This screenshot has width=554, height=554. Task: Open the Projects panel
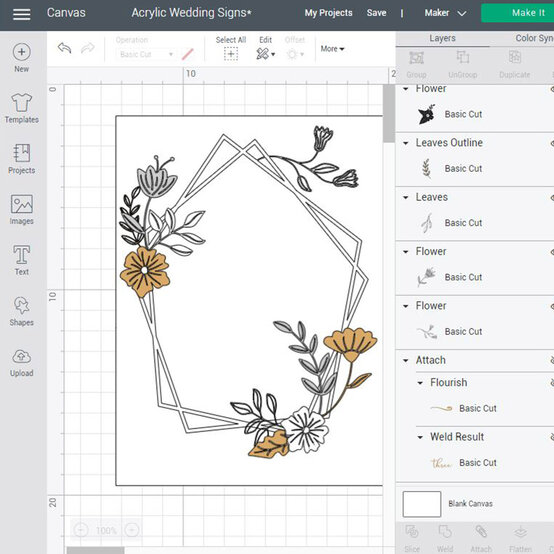(x=22, y=159)
